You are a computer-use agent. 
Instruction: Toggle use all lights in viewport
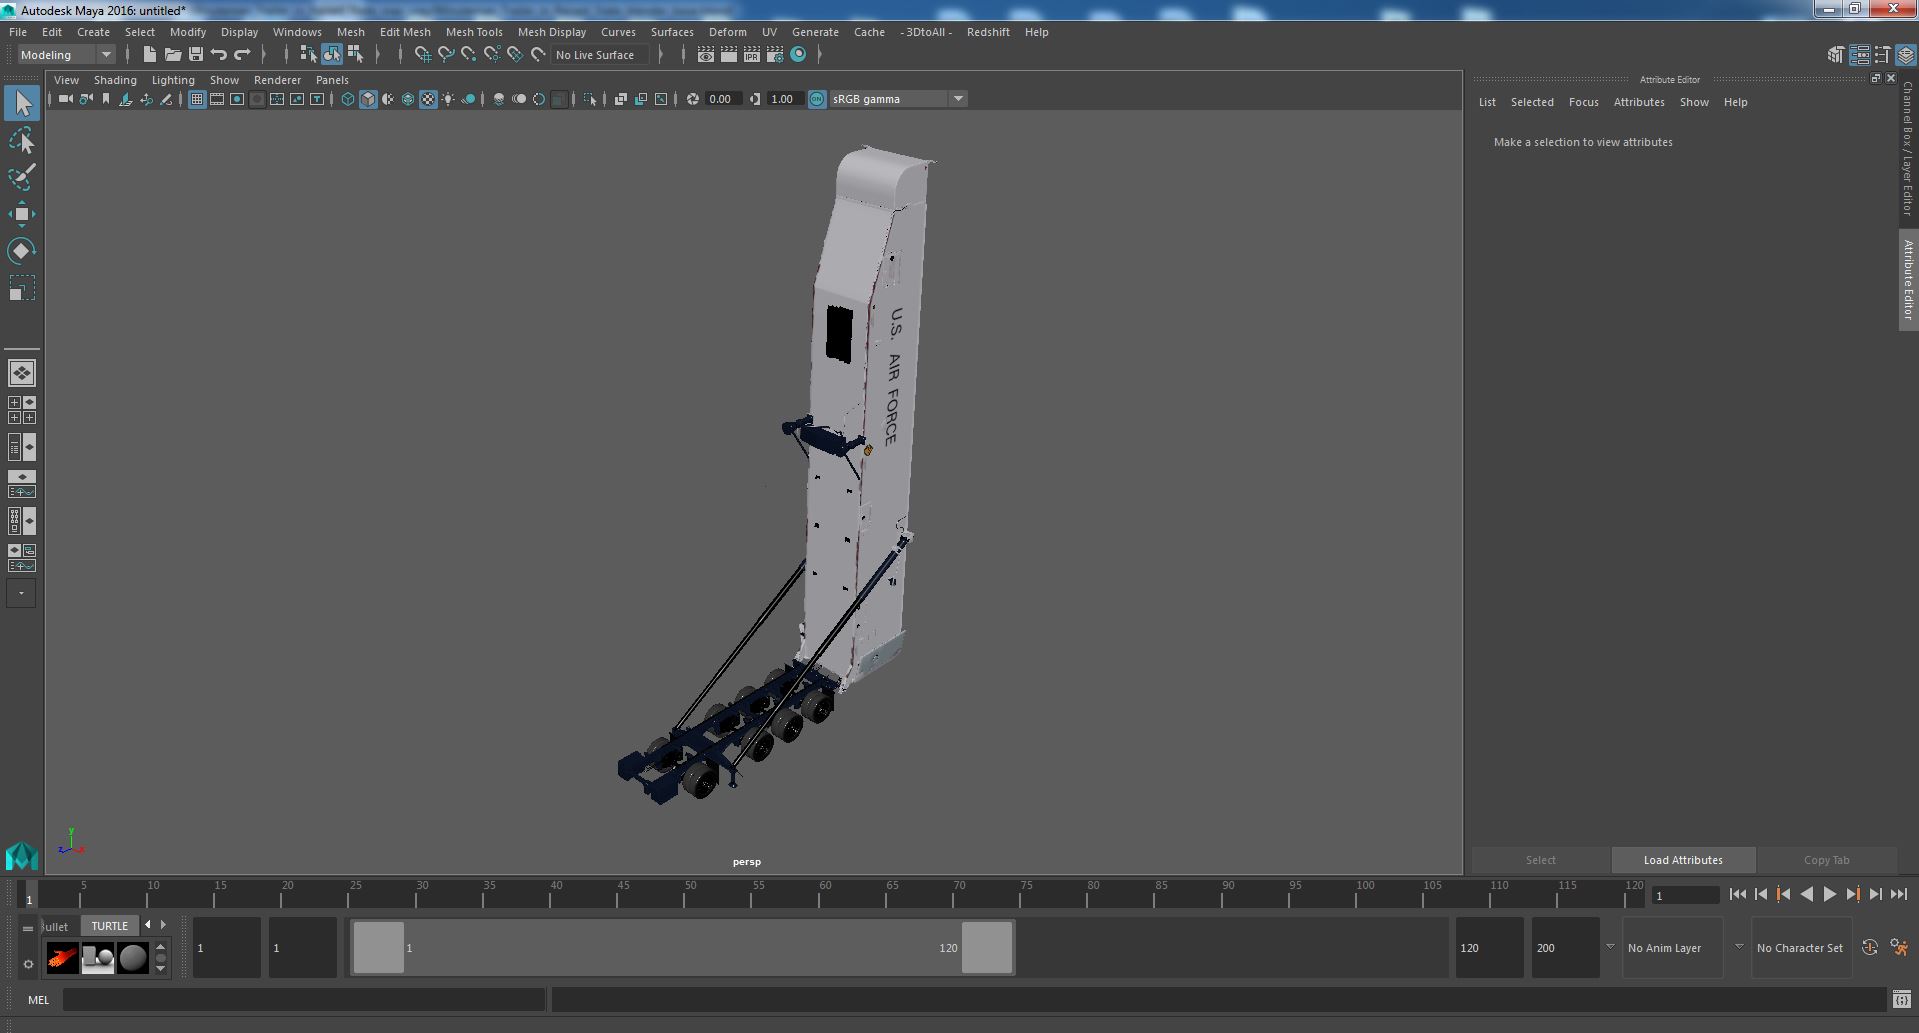[448, 99]
